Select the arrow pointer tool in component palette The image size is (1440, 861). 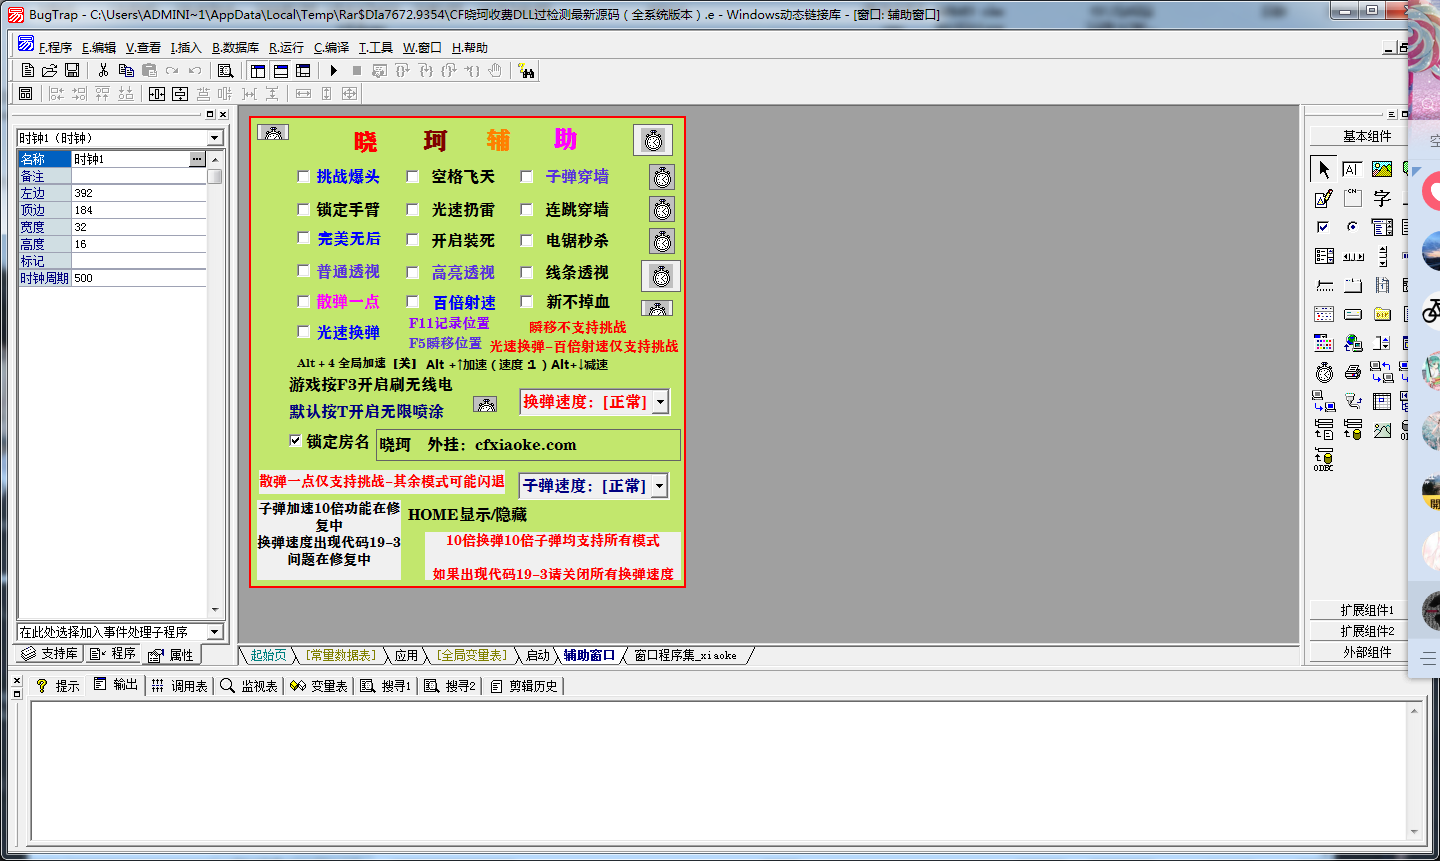pyautogui.click(x=1322, y=170)
